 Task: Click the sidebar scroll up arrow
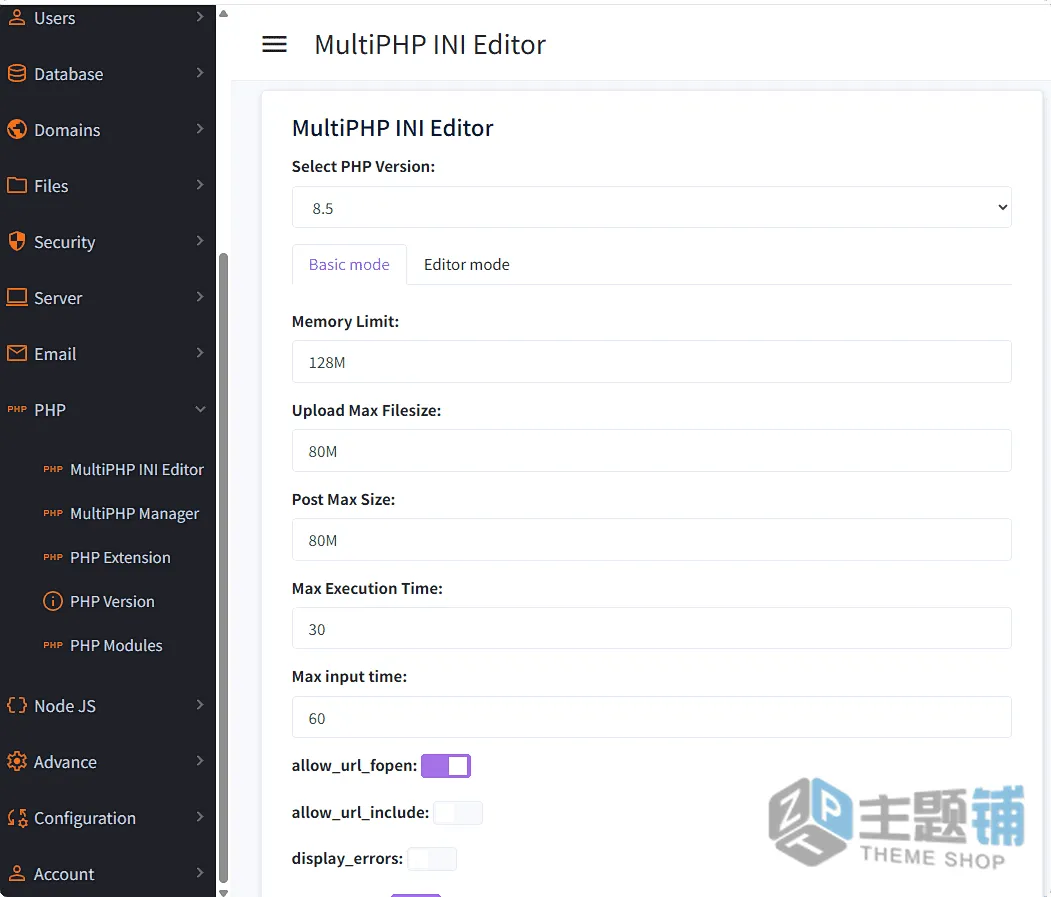click(x=224, y=13)
